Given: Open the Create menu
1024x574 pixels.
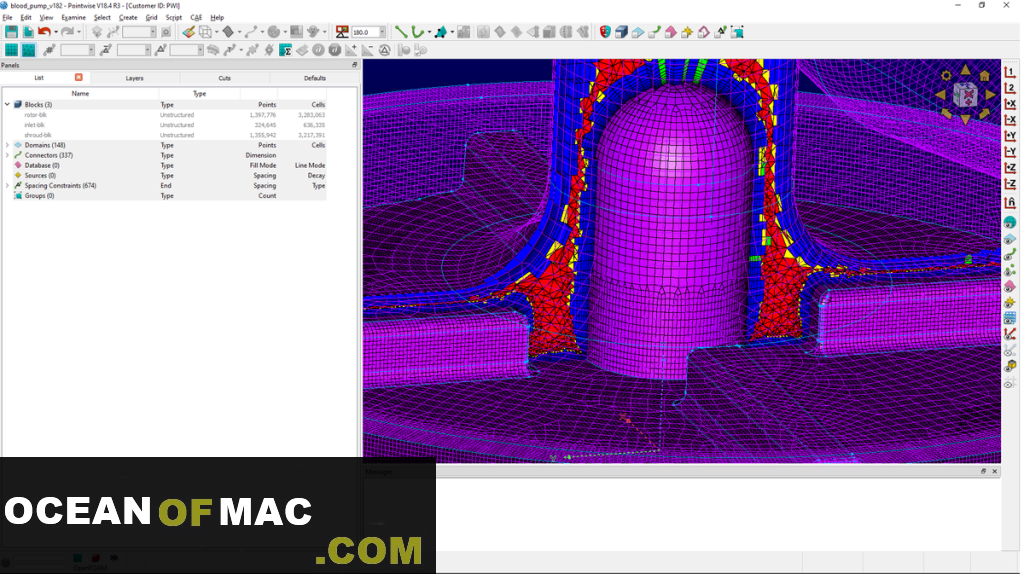Looking at the screenshot, I should pyautogui.click(x=128, y=18).
